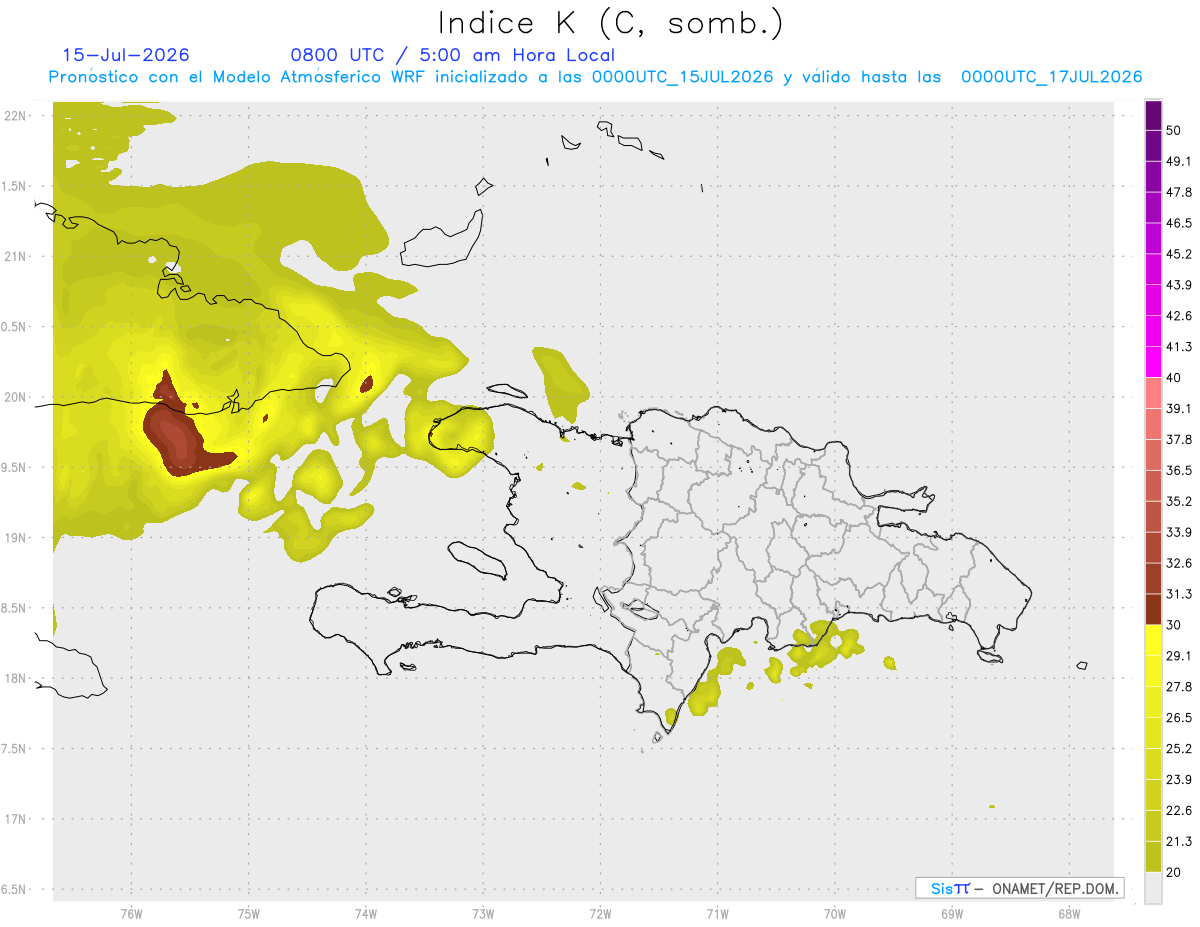1200x927 pixels.
Task: Click the latitude label "1.5N"
Action: (15, 186)
